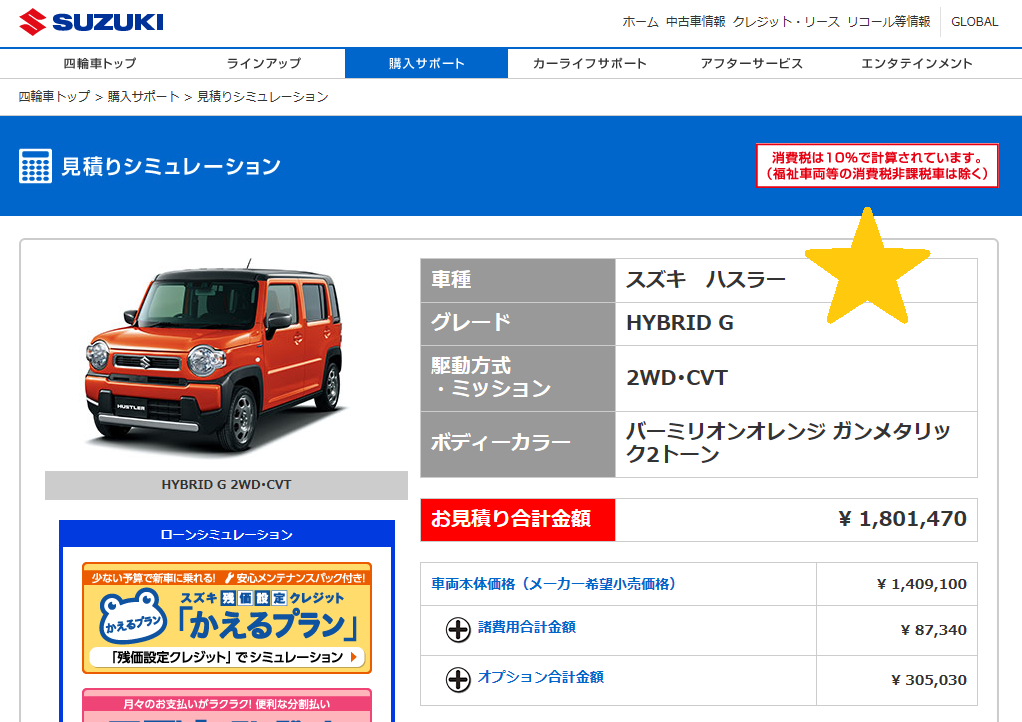Click the Suzuki logo
Image resolution: width=1022 pixels, height=722 pixels.
point(91,22)
